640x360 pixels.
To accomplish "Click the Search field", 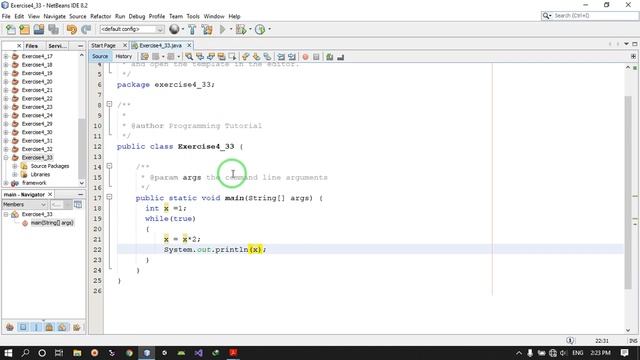I will (x=590, y=16).
